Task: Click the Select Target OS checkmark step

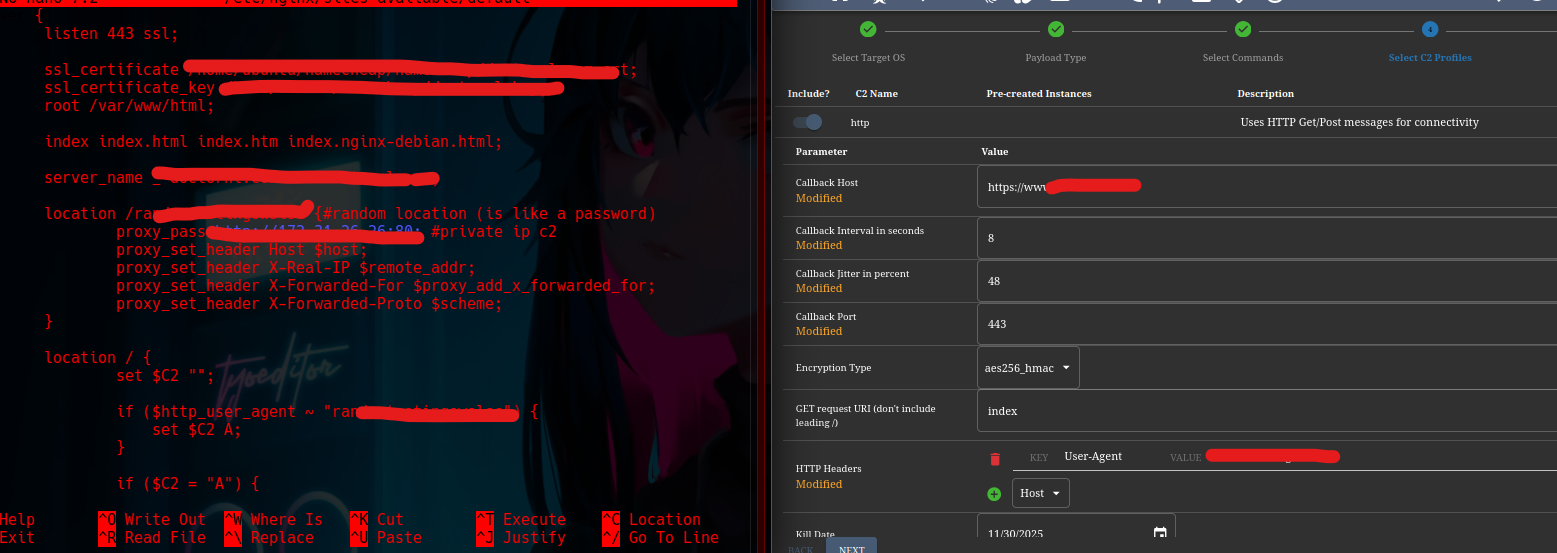Action: [x=868, y=30]
